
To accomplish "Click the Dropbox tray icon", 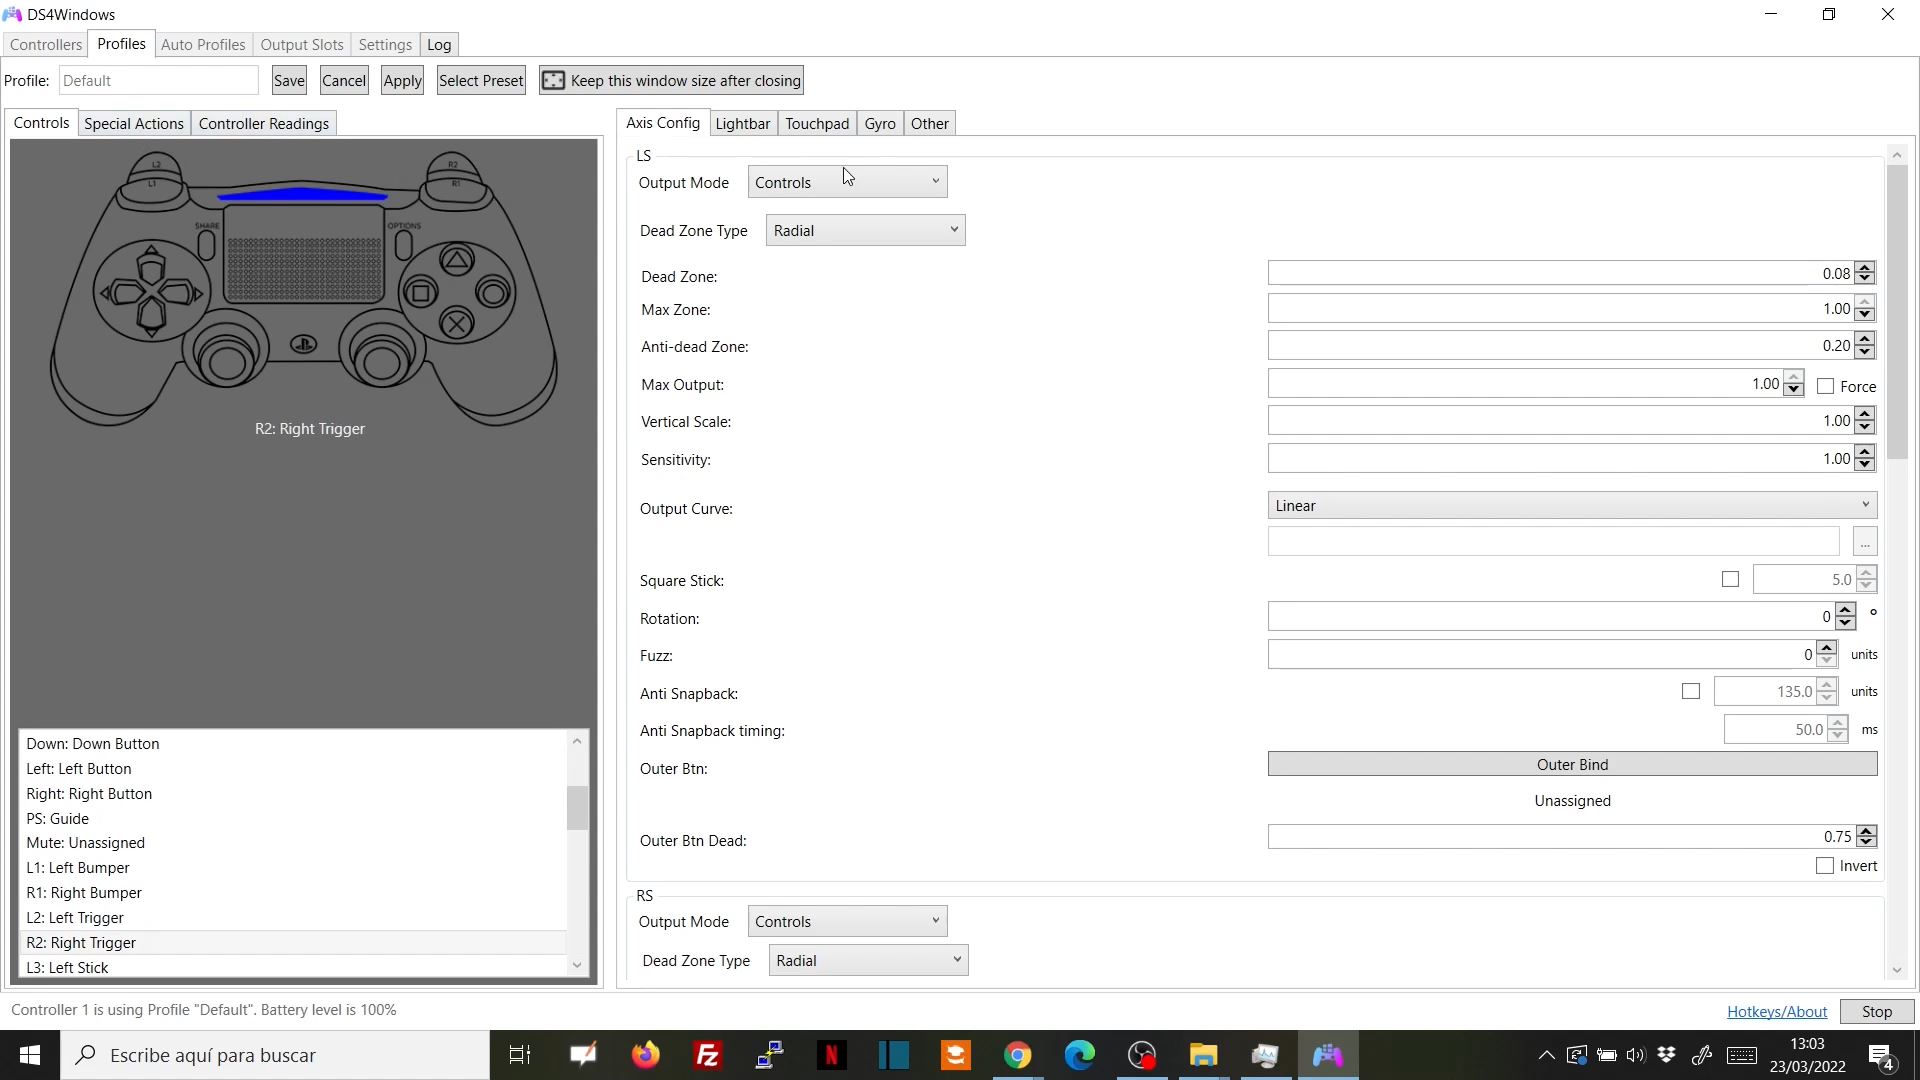I will [1666, 1055].
